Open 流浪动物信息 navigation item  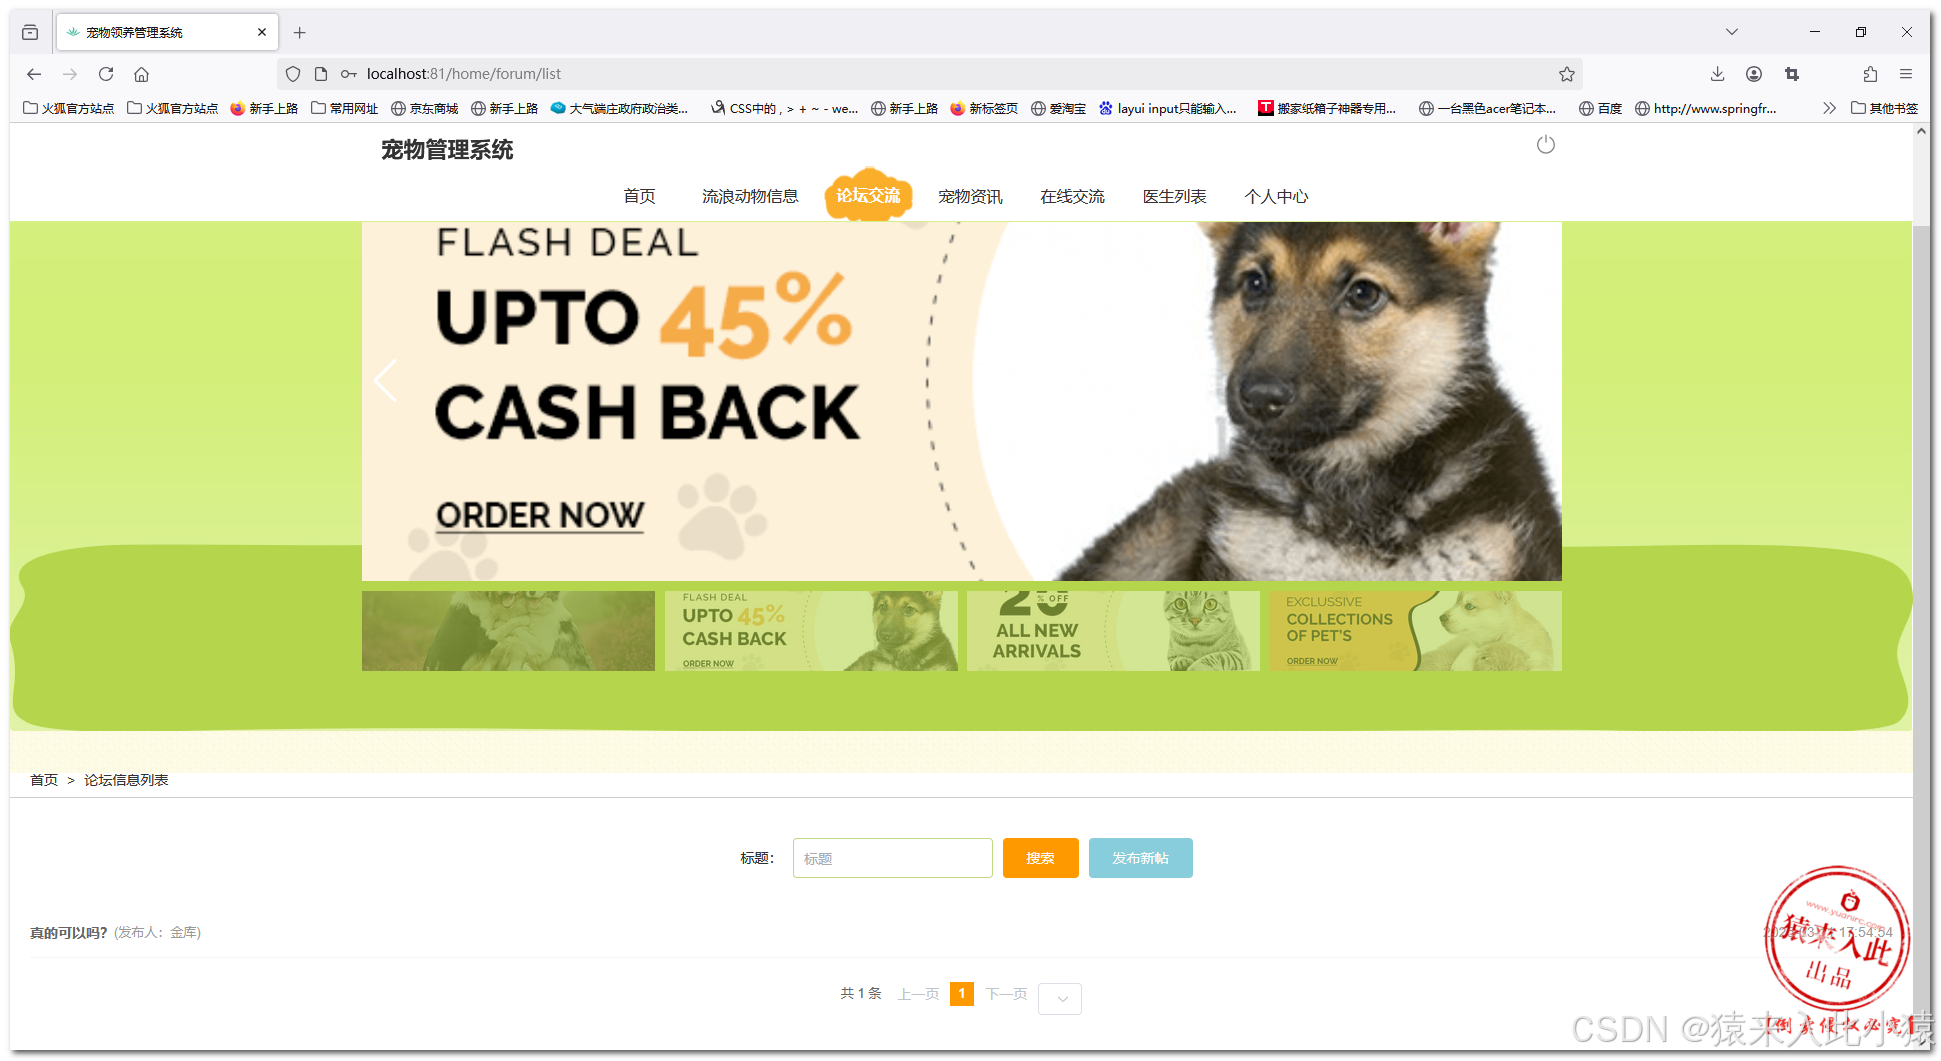[x=750, y=196]
